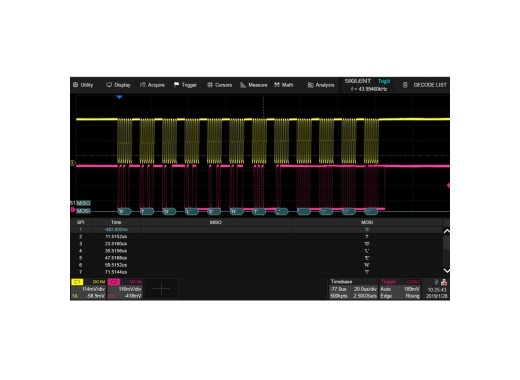Select decode row with time 59.5152us

click(256, 265)
